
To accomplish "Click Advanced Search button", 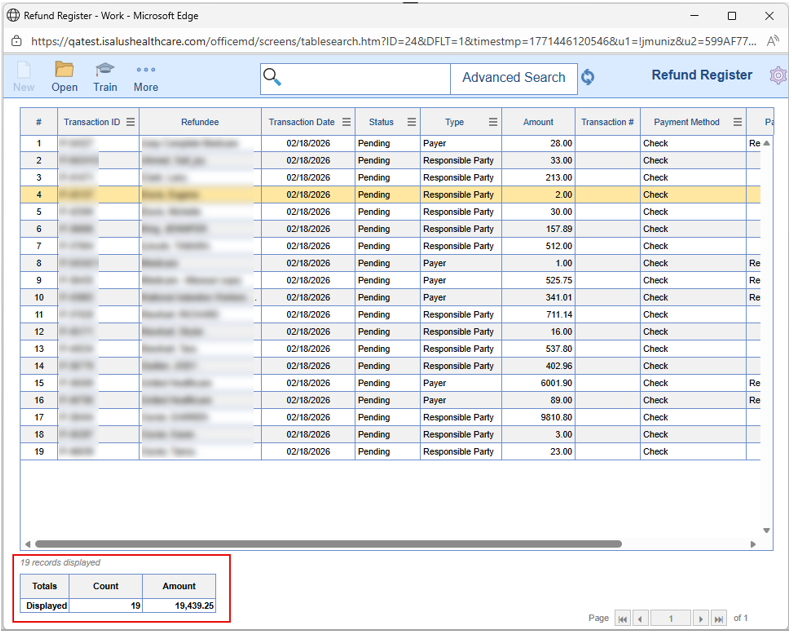I will (x=513, y=78).
